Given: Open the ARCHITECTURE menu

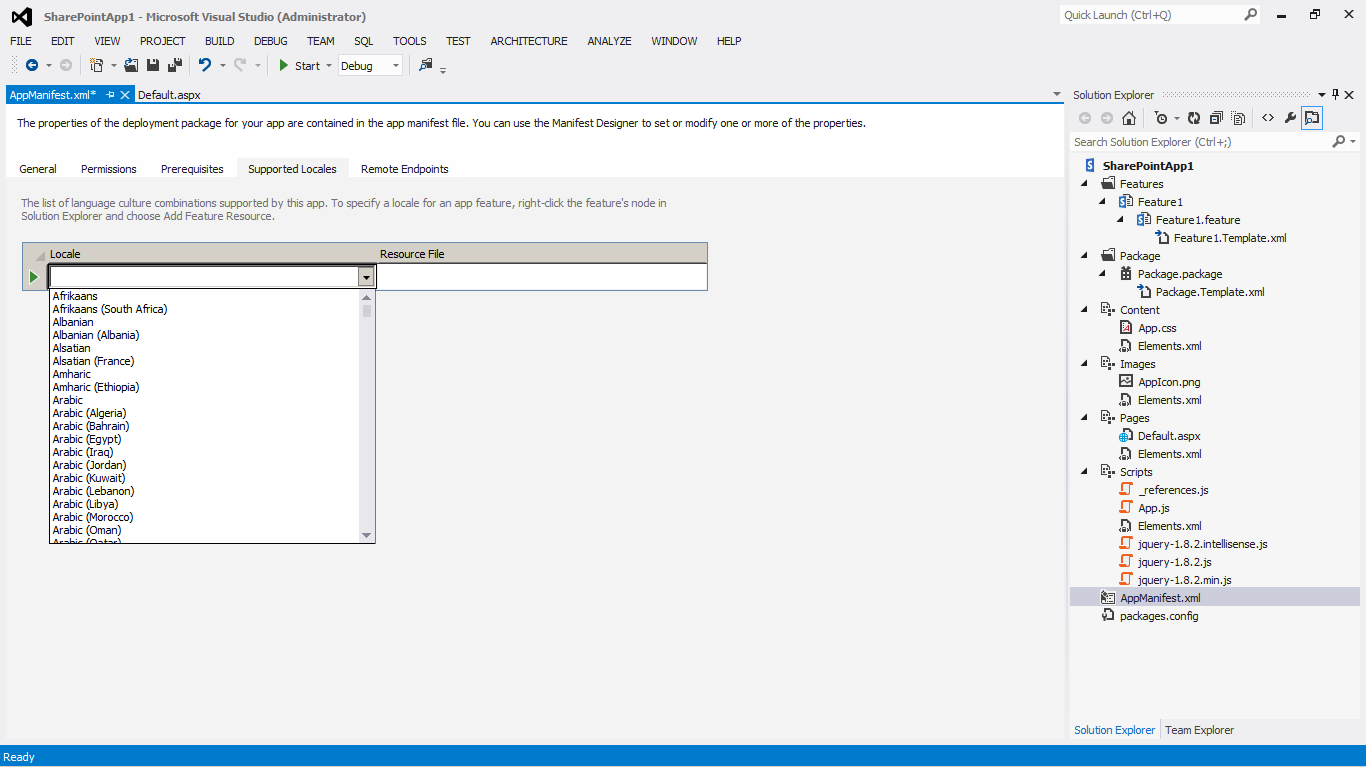Looking at the screenshot, I should pyautogui.click(x=529, y=41).
